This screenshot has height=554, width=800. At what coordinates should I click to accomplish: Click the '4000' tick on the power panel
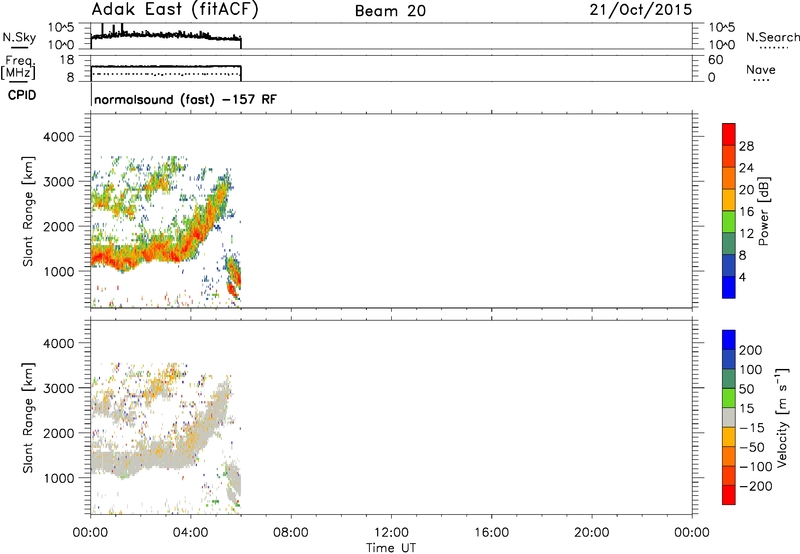pos(59,137)
